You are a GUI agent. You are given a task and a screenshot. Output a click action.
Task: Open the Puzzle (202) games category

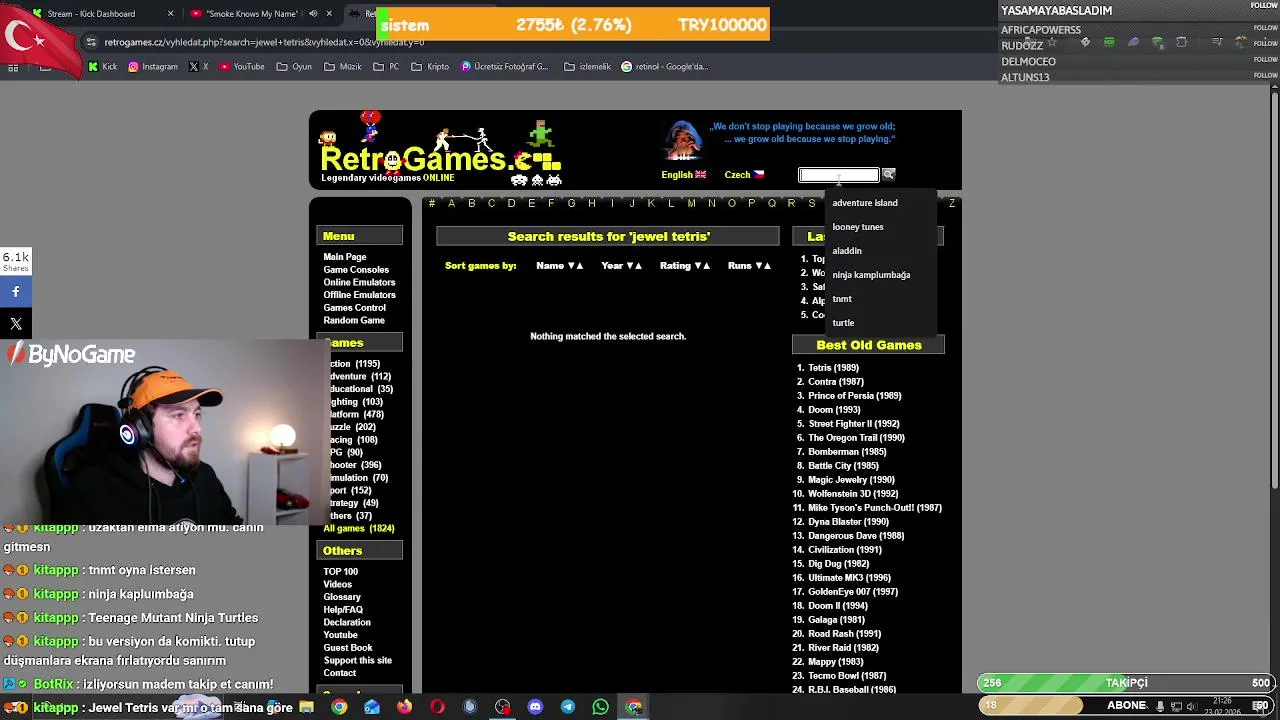tap(353, 427)
